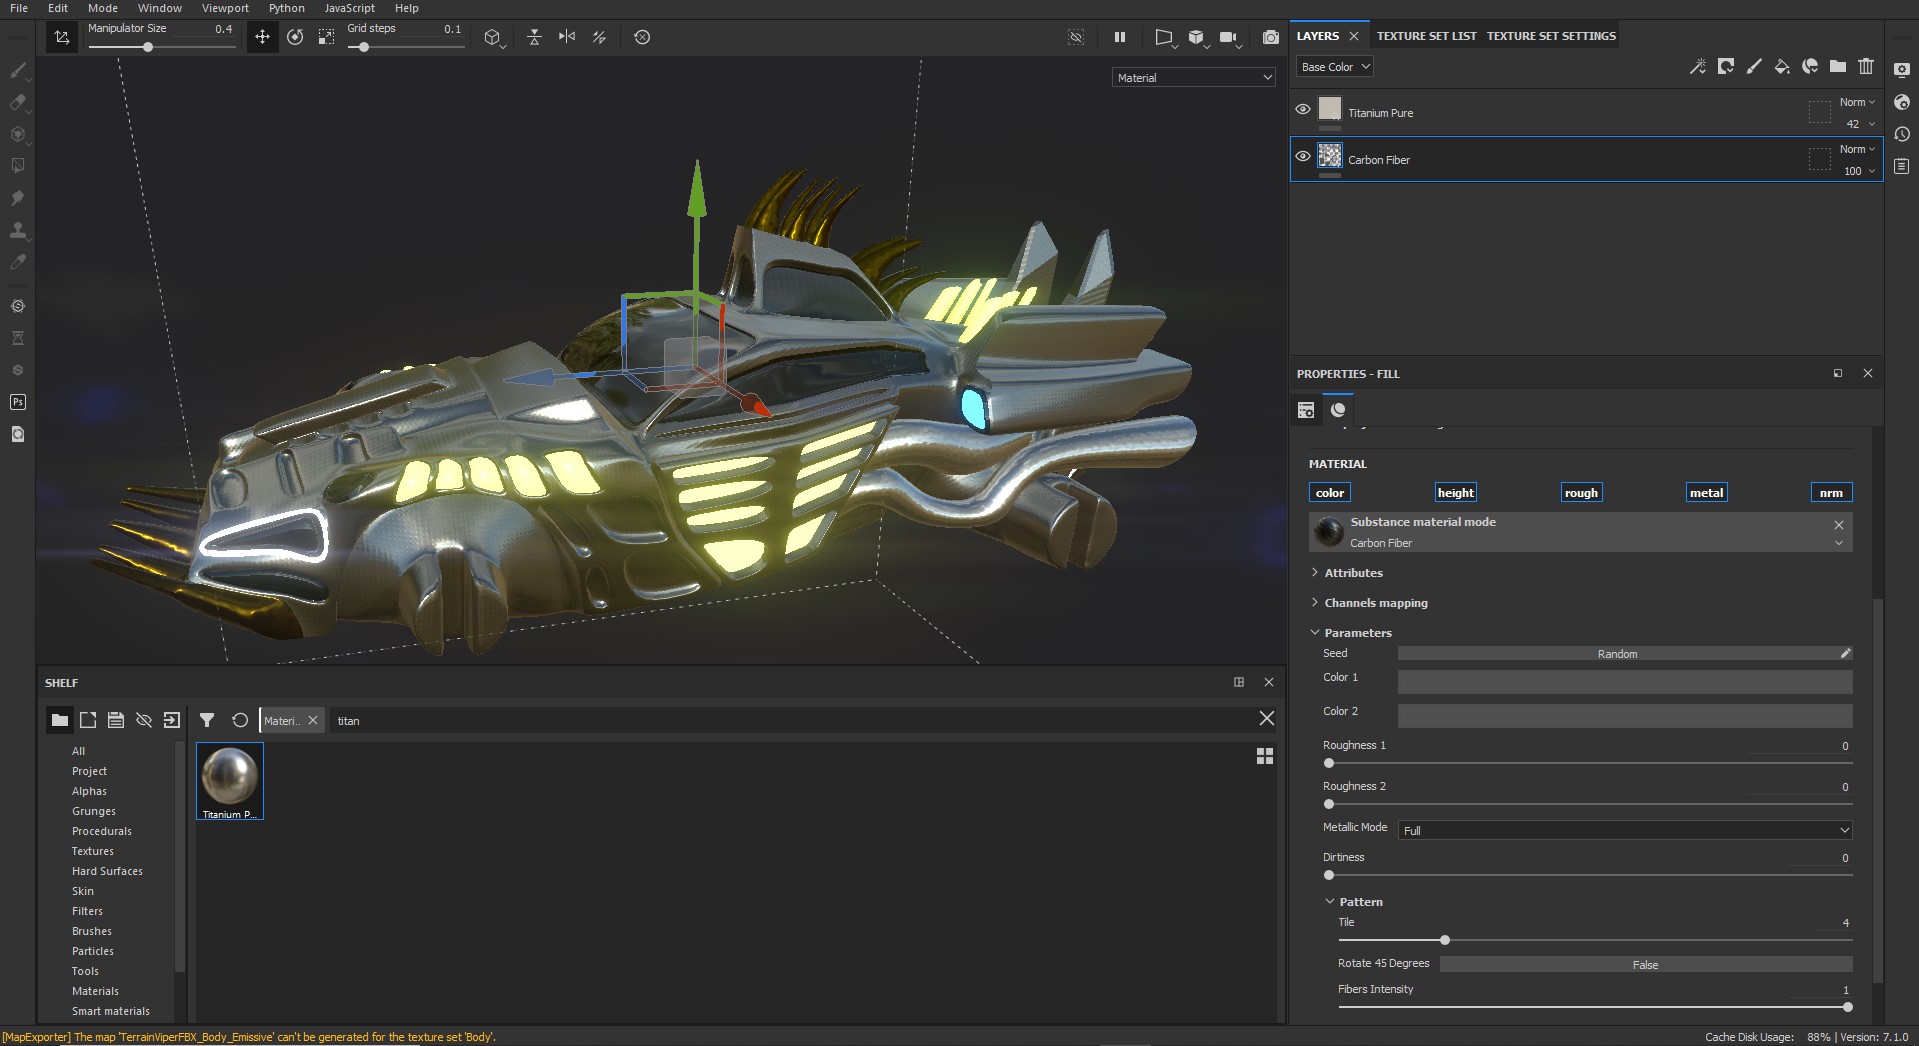Activate the scale manipulator icon
Screen dimensions: 1919x1046
click(326, 37)
